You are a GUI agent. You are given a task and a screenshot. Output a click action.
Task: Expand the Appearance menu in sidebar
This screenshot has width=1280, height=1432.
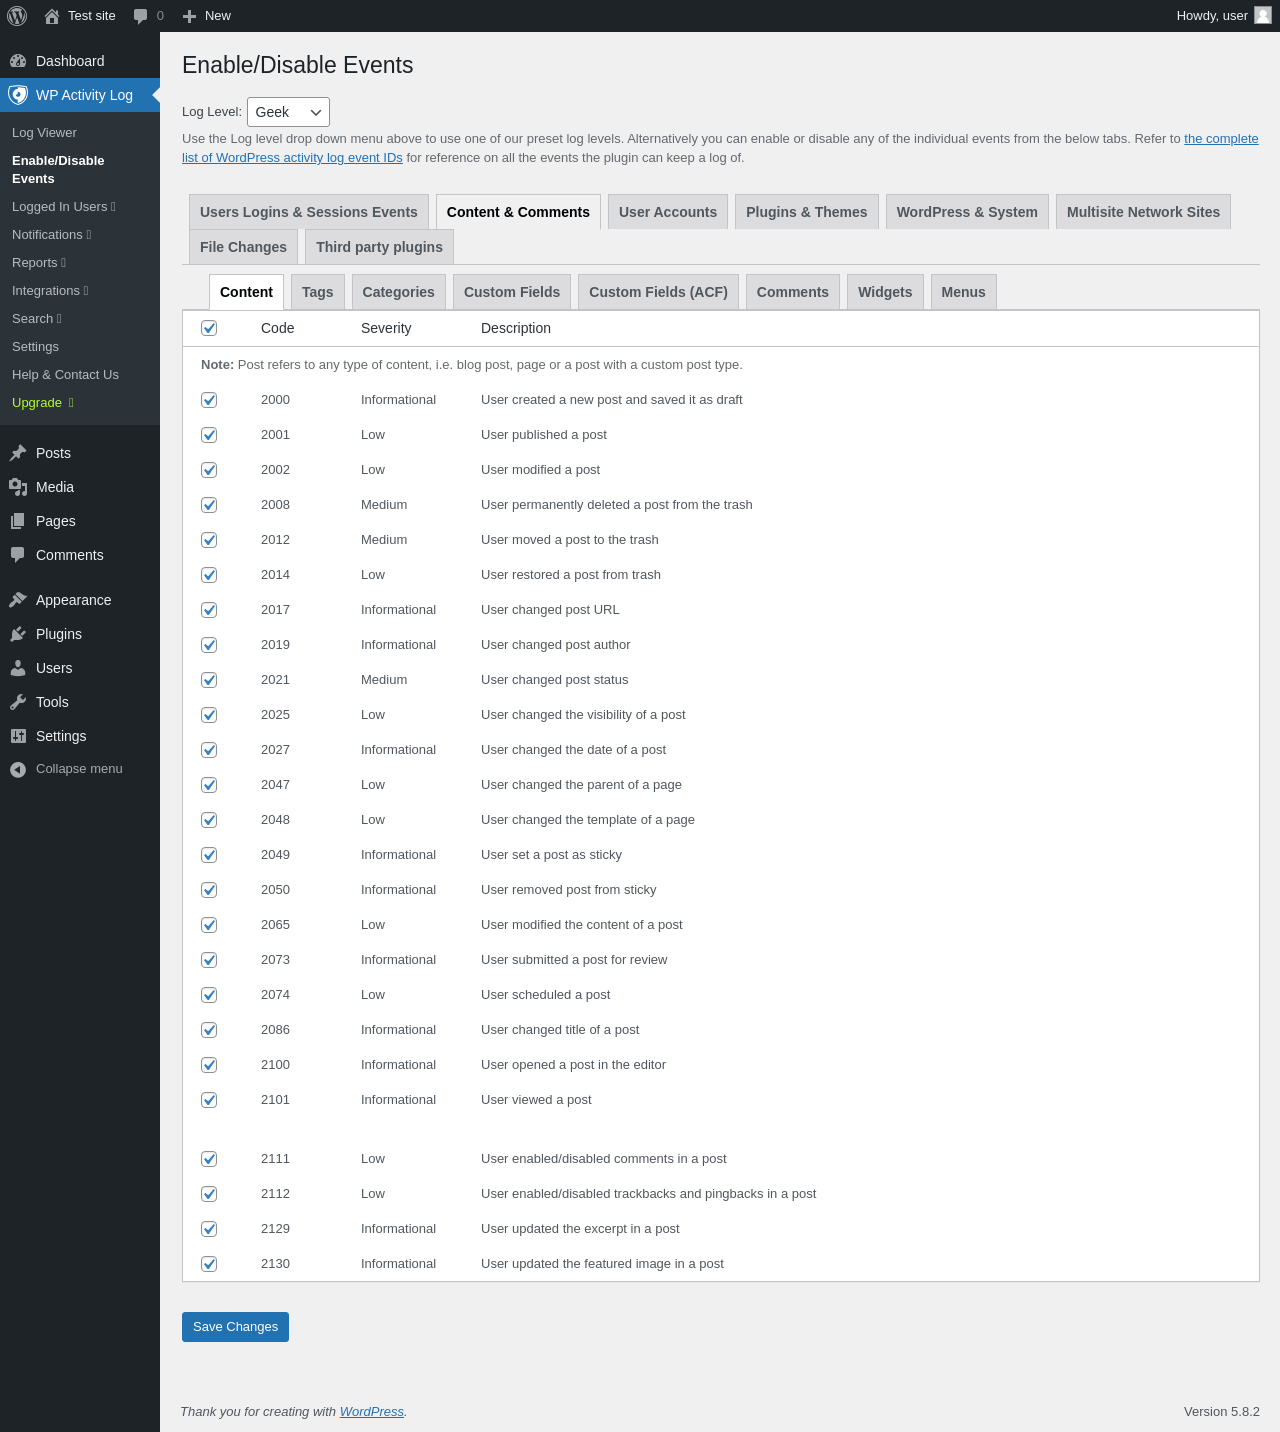(x=73, y=600)
